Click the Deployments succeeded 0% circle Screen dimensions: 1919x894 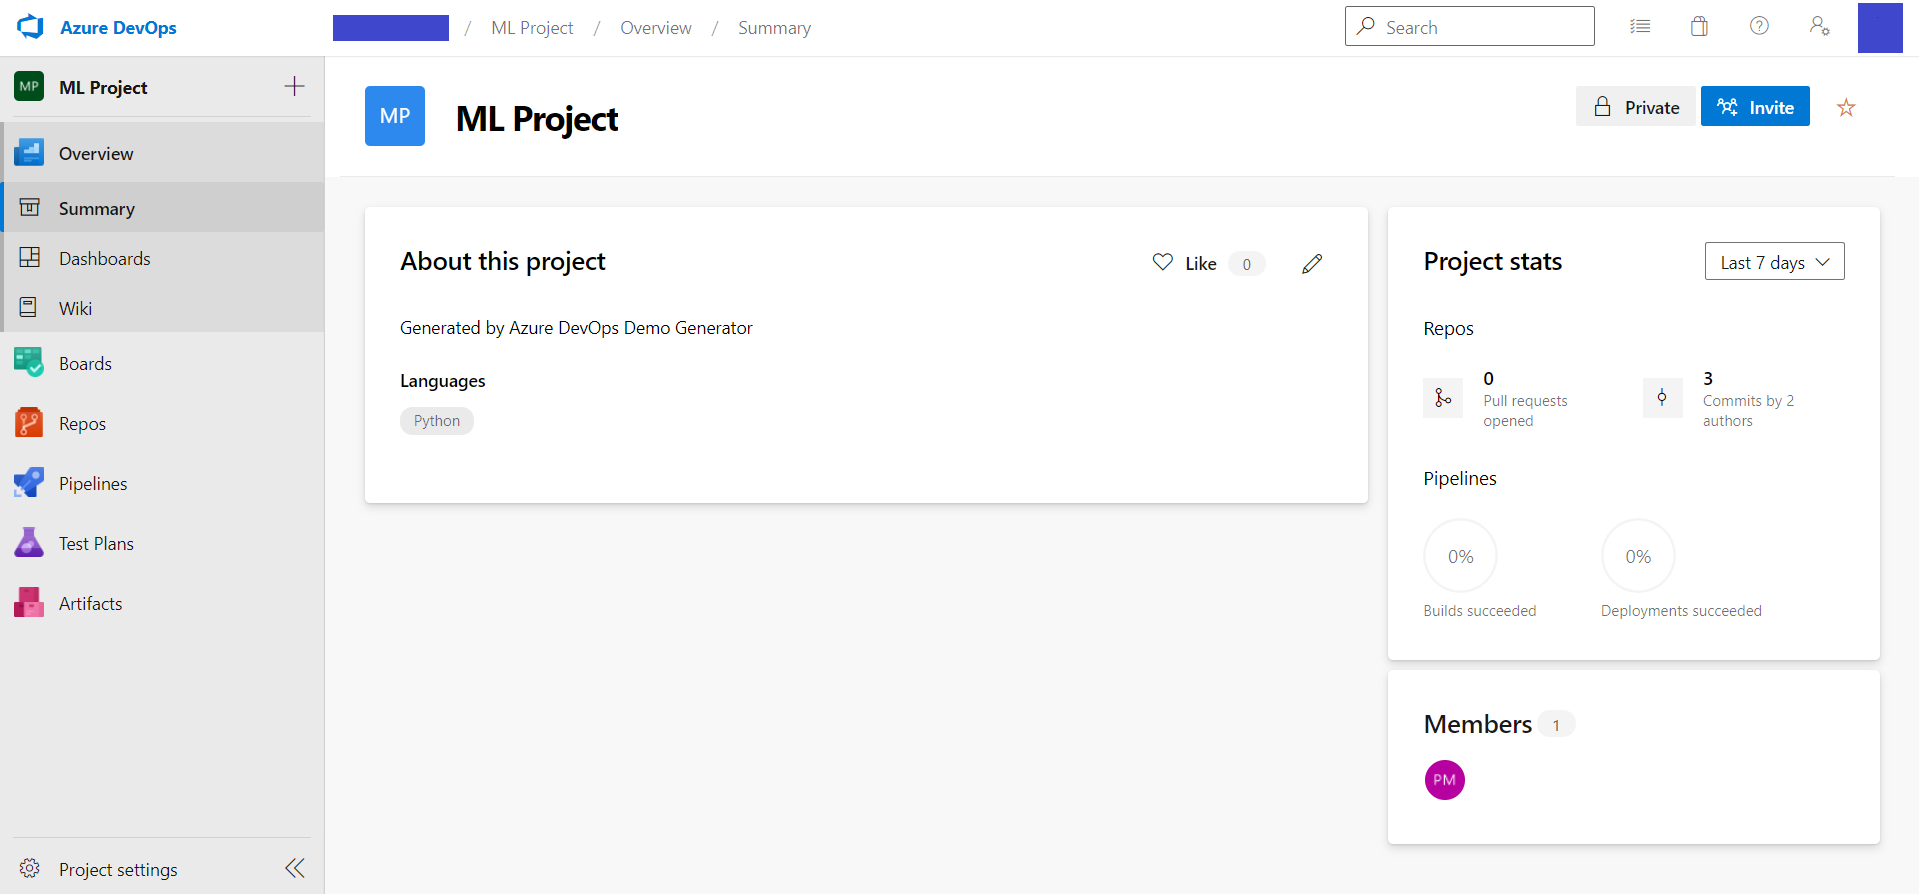pyautogui.click(x=1638, y=556)
